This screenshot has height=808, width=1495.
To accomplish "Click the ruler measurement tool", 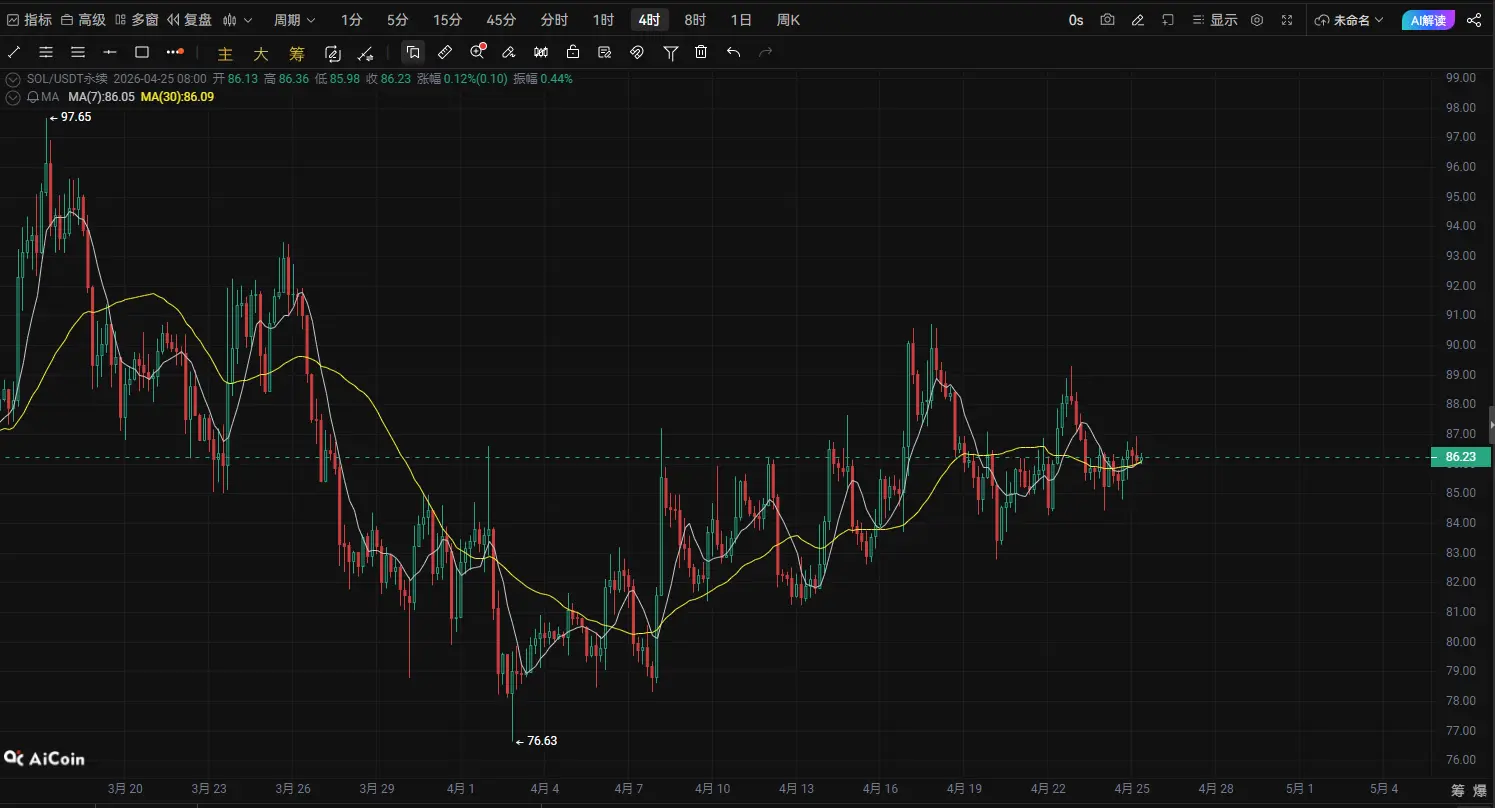I will tap(445, 52).
